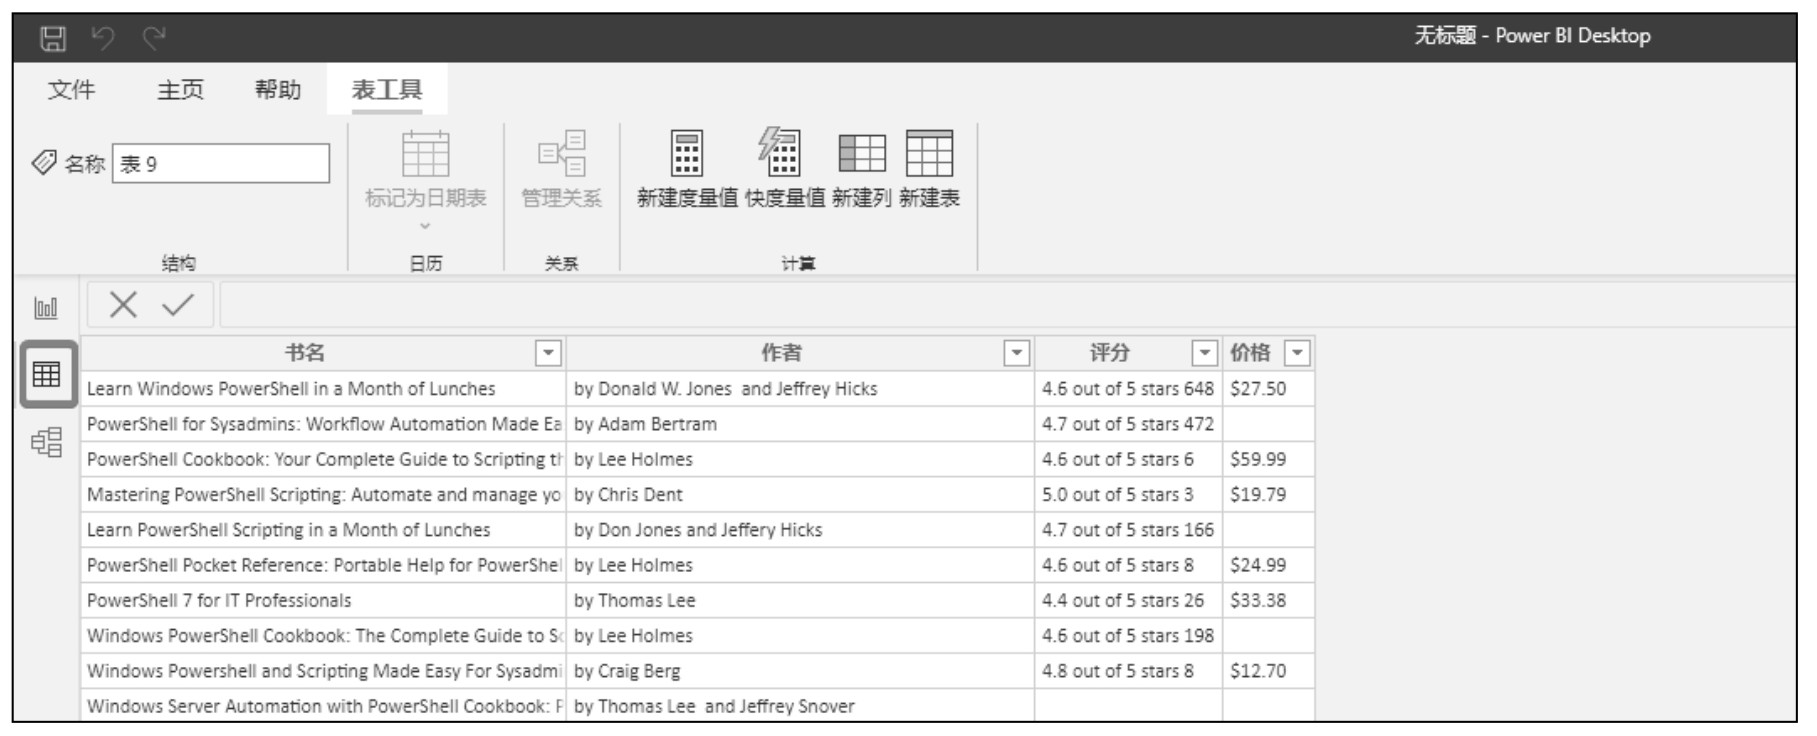This screenshot has height=736, width=1817.
Task: Click 新建表 new table icon
Action: (929, 154)
